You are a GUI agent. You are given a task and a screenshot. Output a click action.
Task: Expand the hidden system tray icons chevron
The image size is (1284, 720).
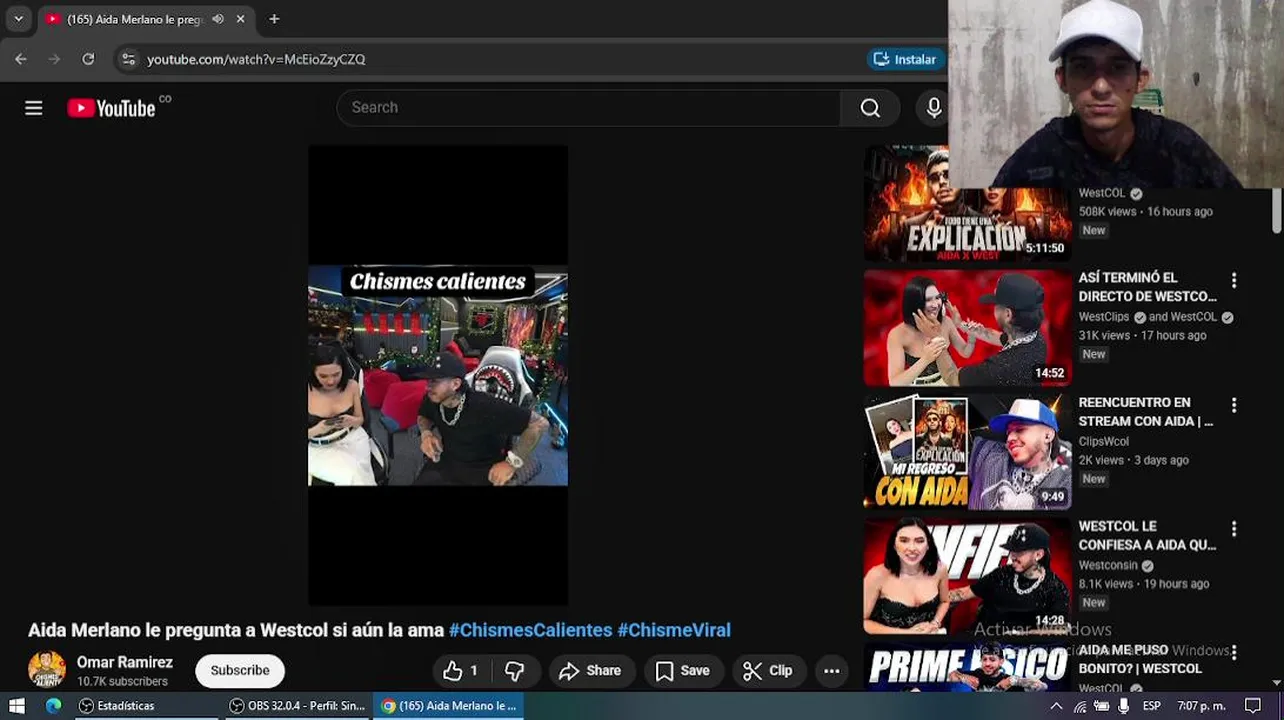1056,706
